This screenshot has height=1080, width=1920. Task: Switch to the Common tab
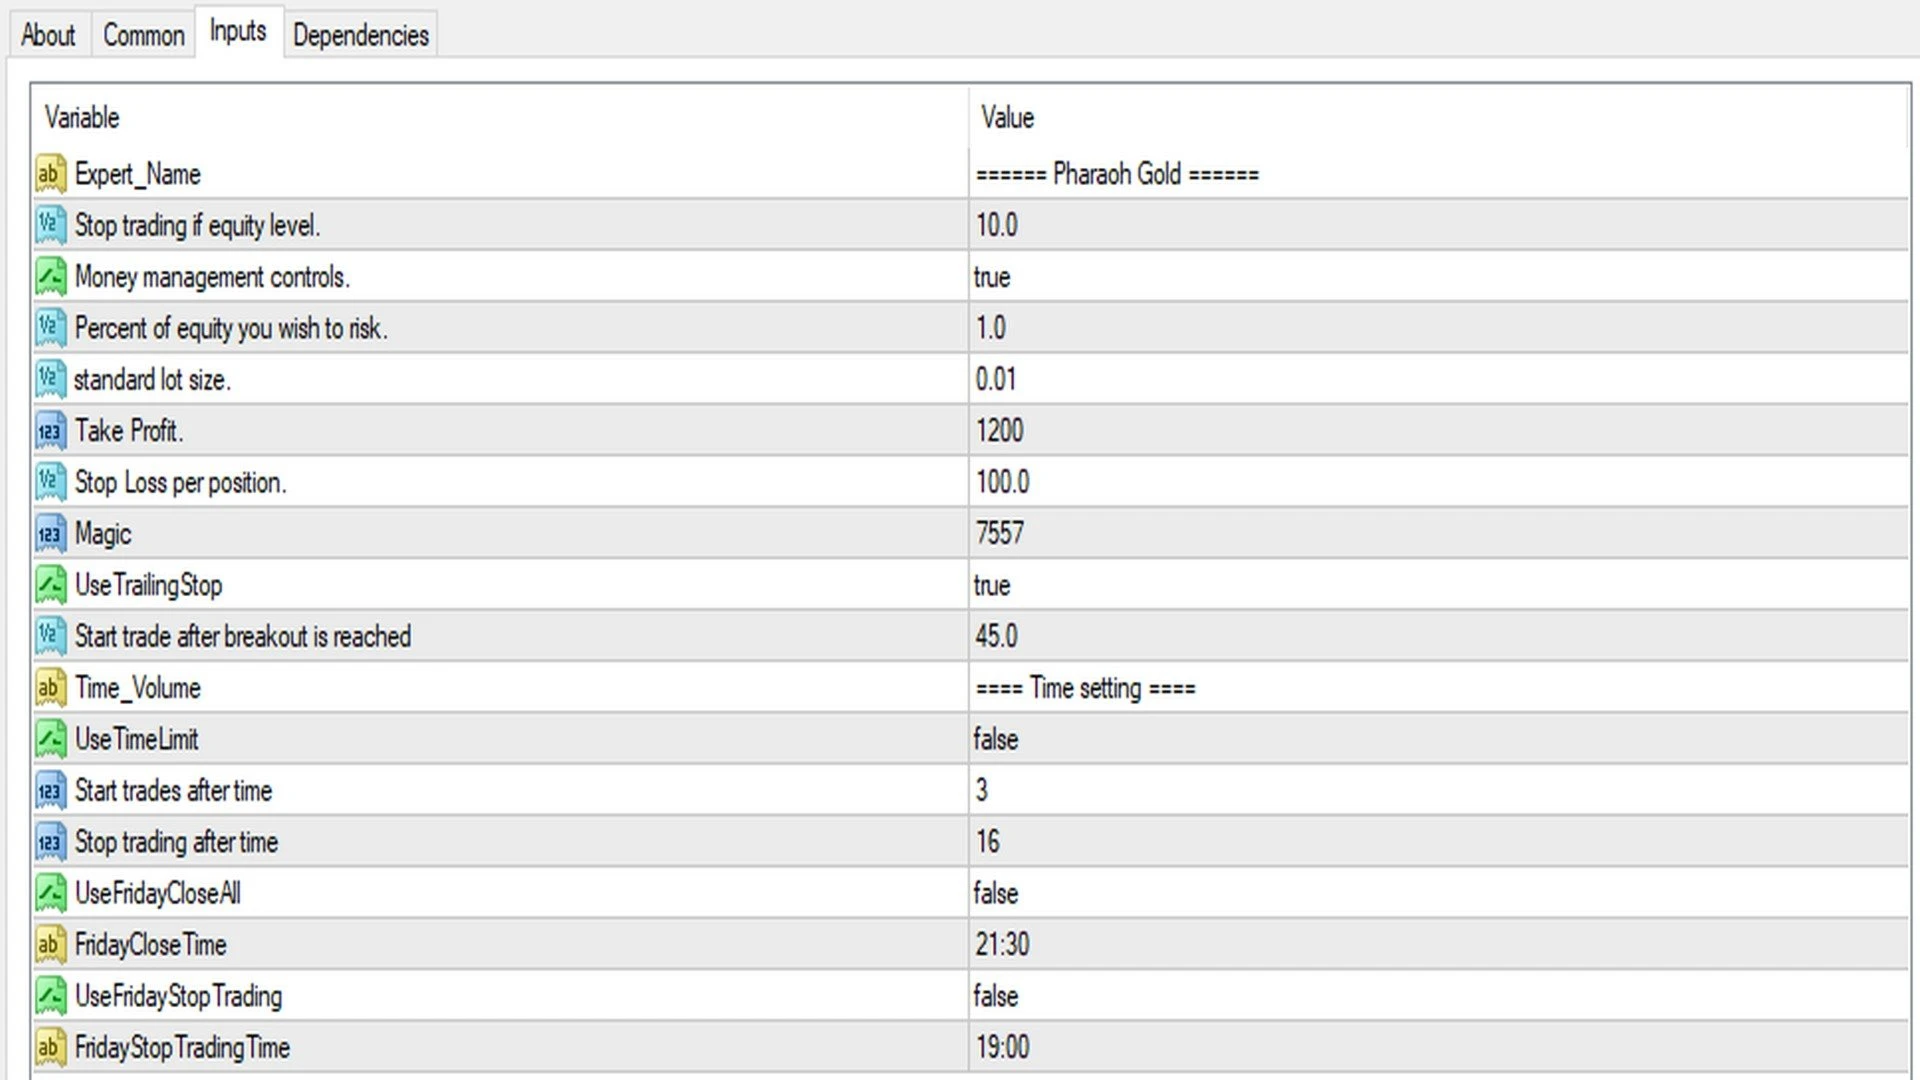[x=142, y=34]
